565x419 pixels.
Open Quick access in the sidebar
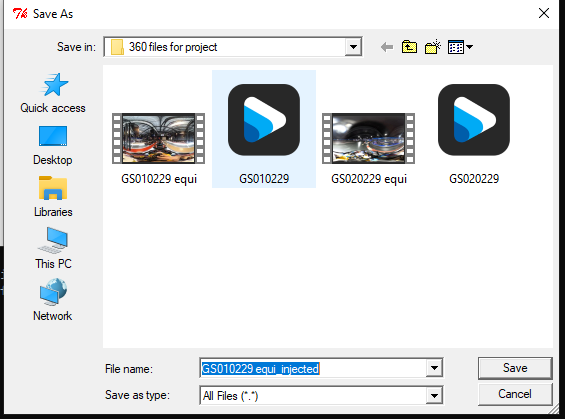click(53, 93)
